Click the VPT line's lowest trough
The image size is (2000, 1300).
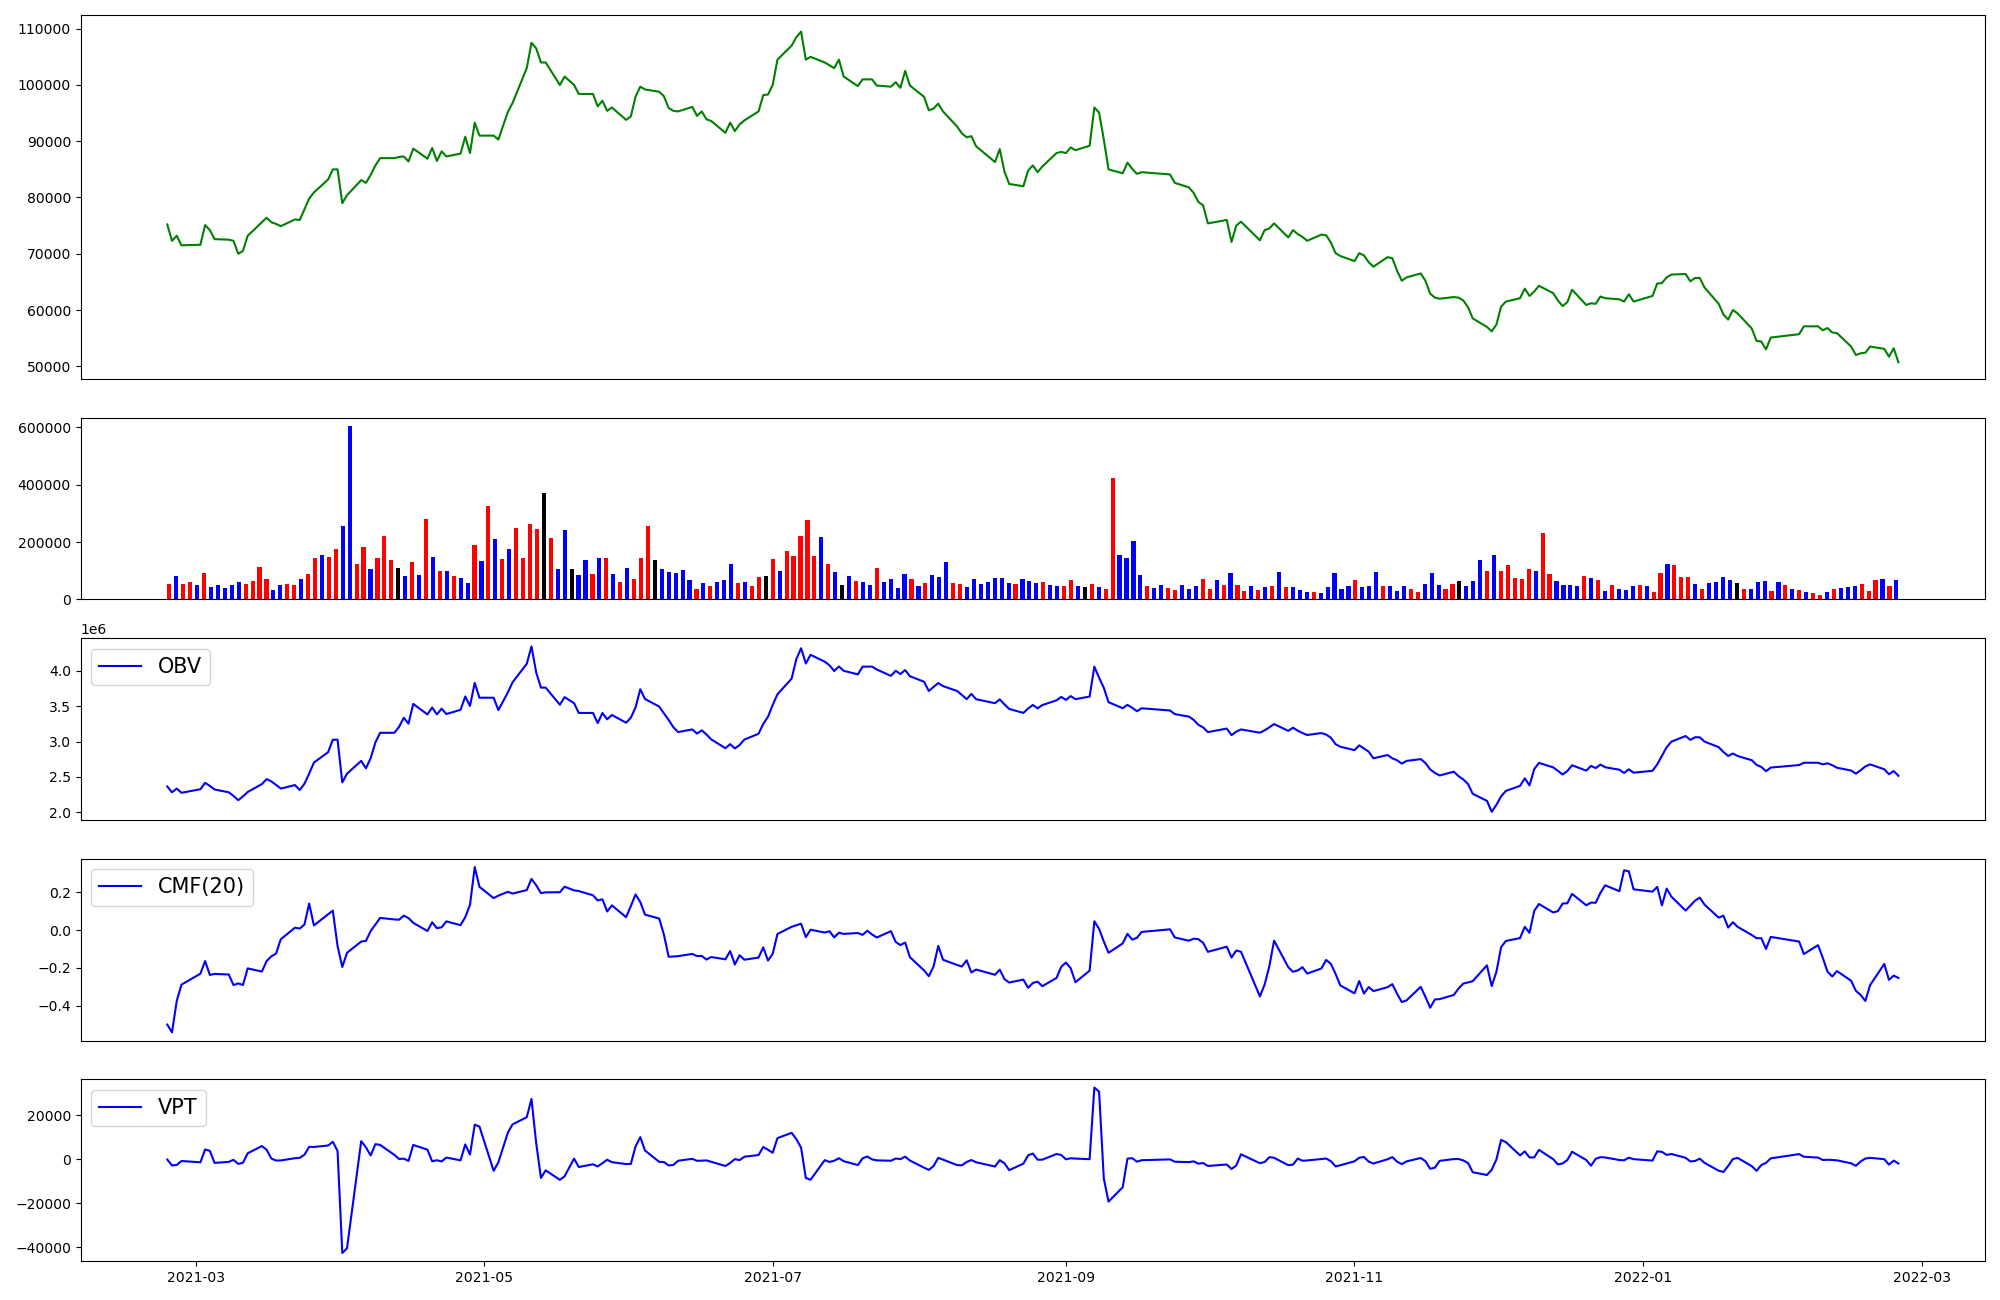(x=342, y=1252)
